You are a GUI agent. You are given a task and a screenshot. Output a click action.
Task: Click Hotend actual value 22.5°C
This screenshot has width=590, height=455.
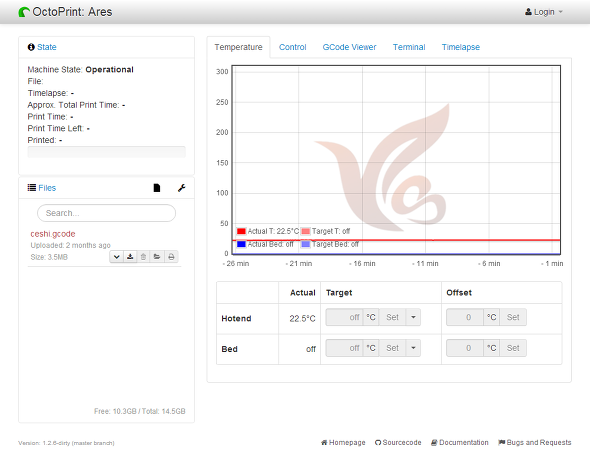pos(302,319)
